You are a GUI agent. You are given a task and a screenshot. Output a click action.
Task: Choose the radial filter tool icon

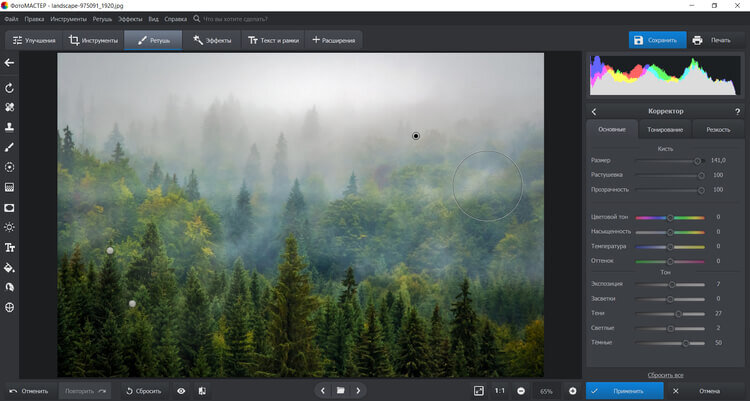9,167
